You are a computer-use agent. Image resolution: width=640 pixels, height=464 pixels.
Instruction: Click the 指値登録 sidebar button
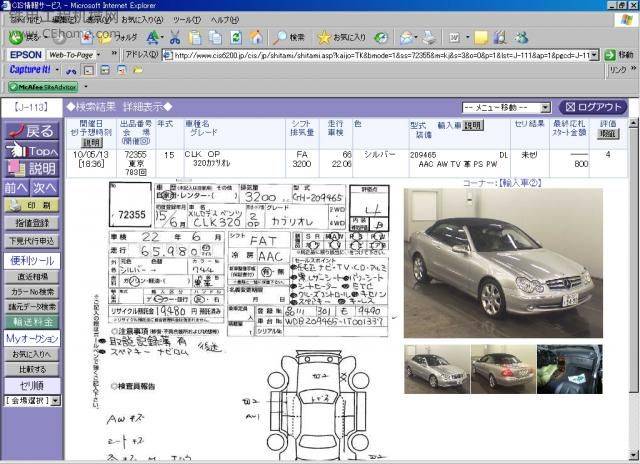click(x=32, y=223)
